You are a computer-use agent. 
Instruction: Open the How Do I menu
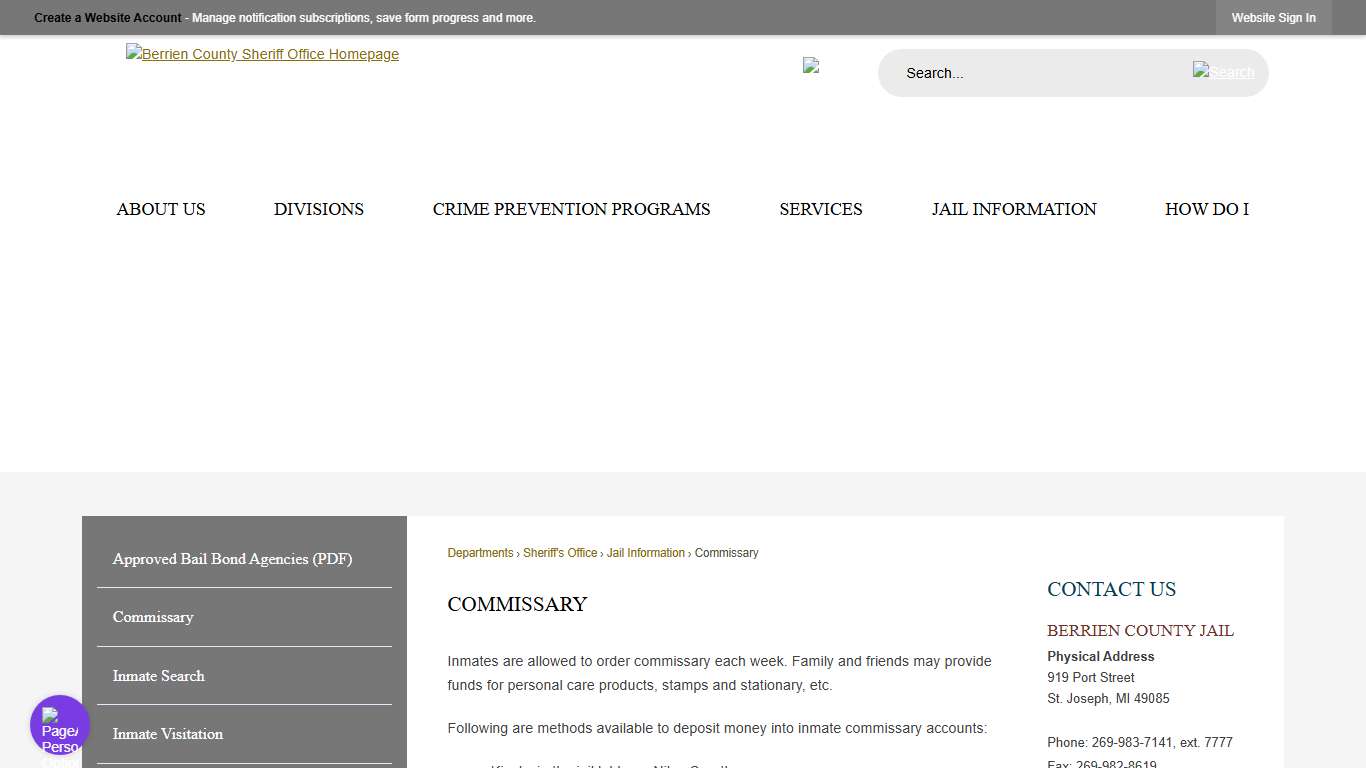pyautogui.click(x=1206, y=209)
